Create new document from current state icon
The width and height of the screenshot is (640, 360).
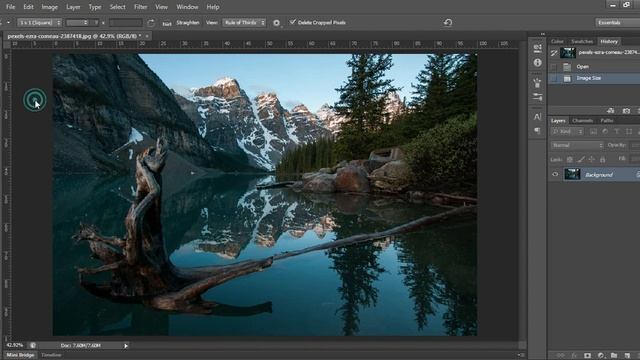click(x=611, y=111)
